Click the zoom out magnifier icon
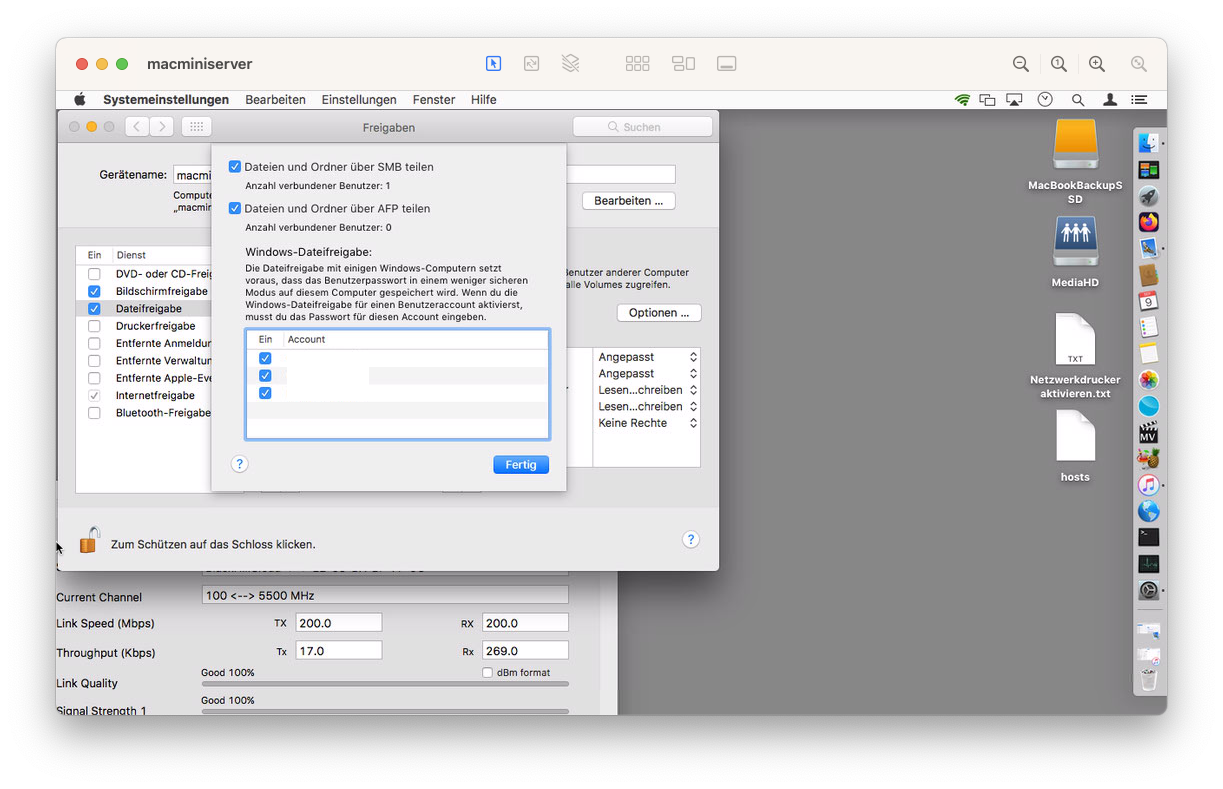Viewport: 1223px width, 789px height. [1021, 63]
